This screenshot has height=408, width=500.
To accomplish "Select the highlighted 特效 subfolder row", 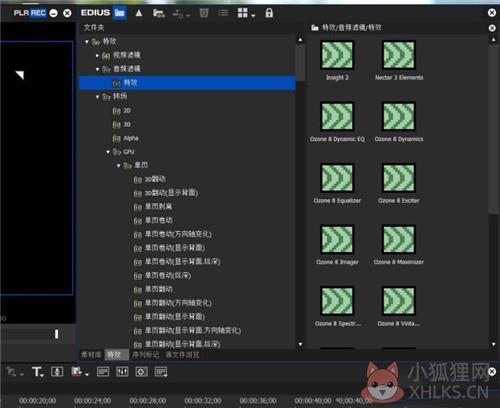I will (x=187, y=83).
